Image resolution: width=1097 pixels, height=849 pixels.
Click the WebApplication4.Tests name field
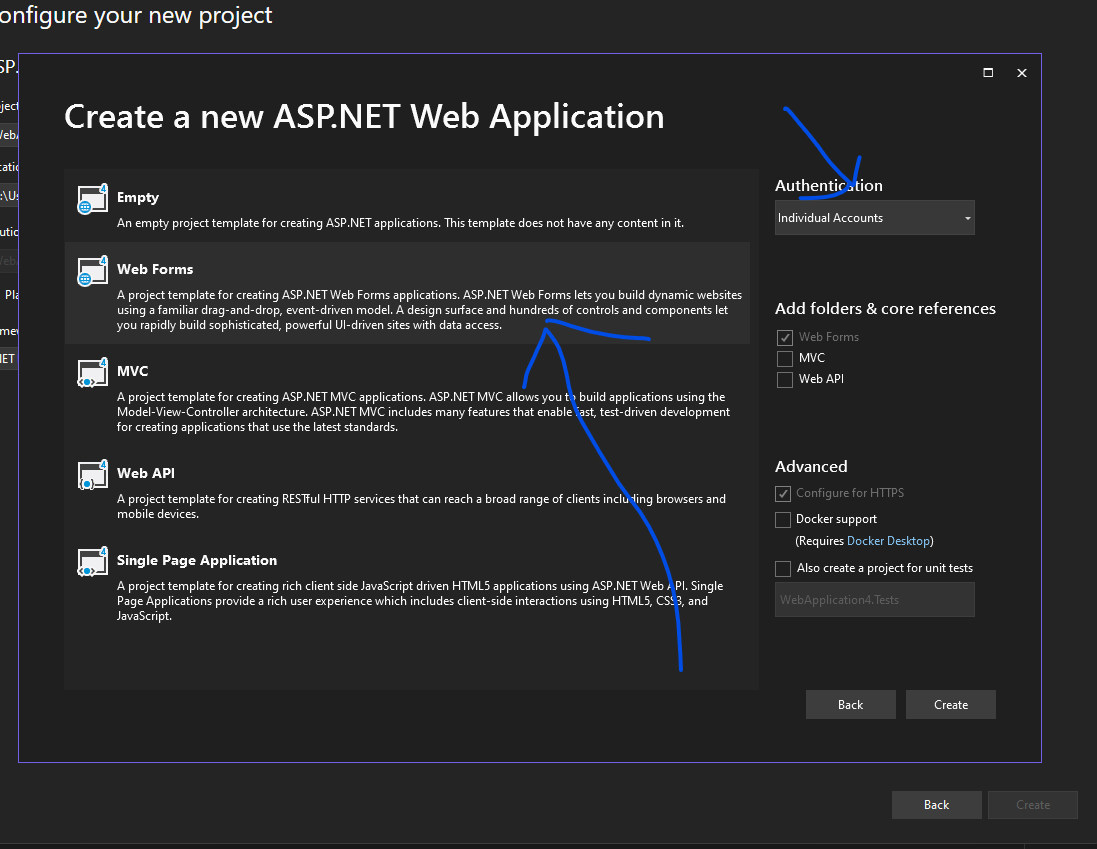[x=875, y=599]
